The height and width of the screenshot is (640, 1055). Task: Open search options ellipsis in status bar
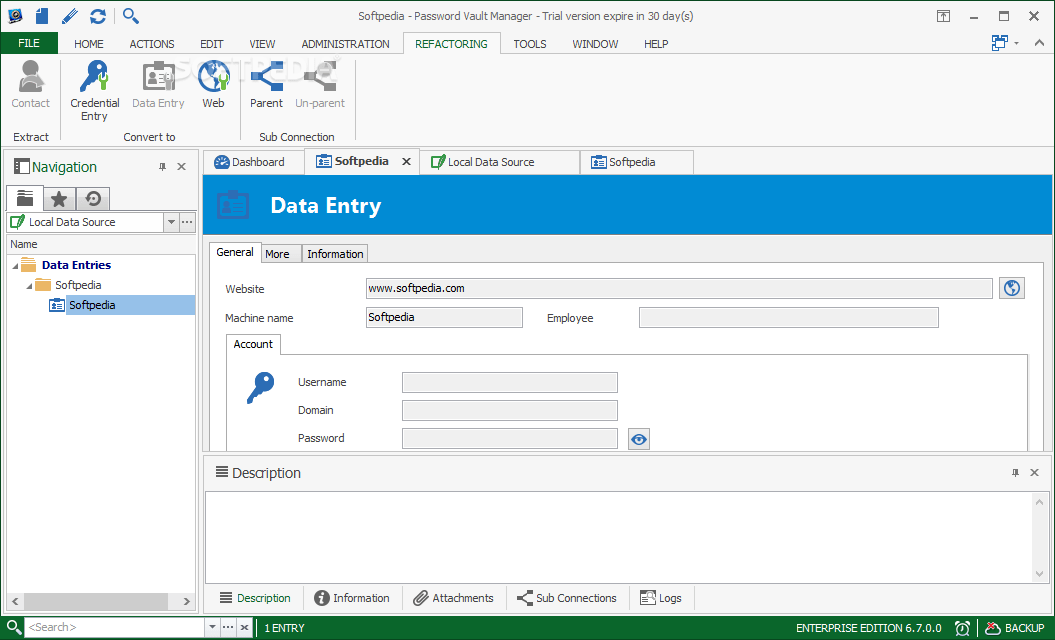[x=228, y=627]
